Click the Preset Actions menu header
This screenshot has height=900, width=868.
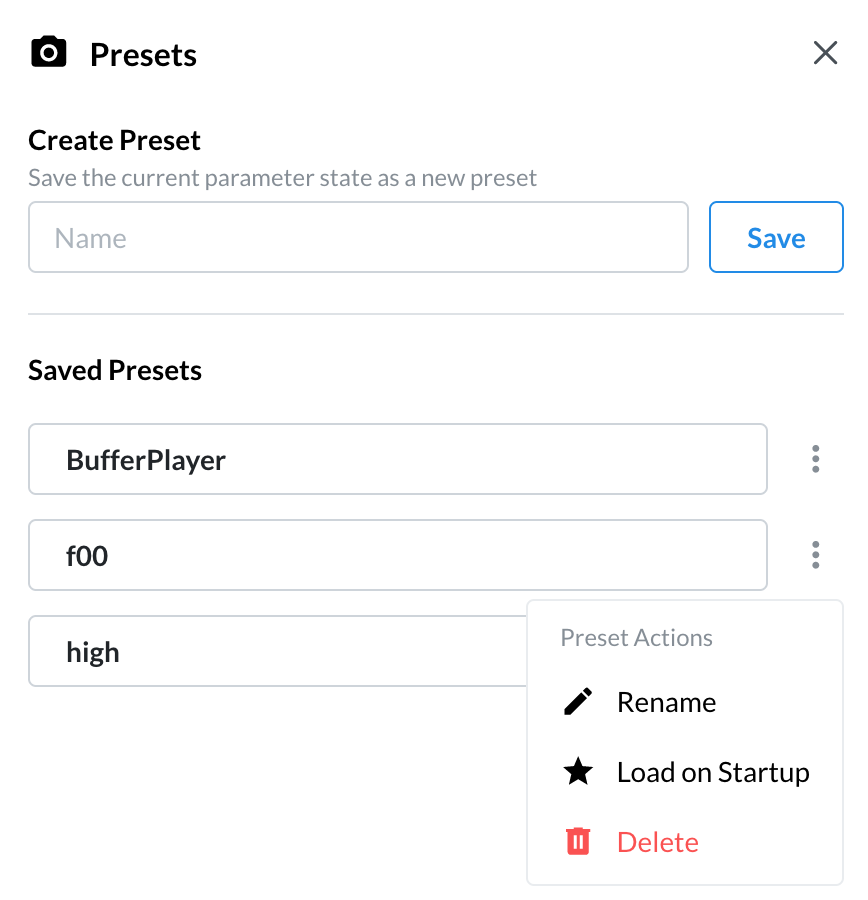tap(636, 638)
